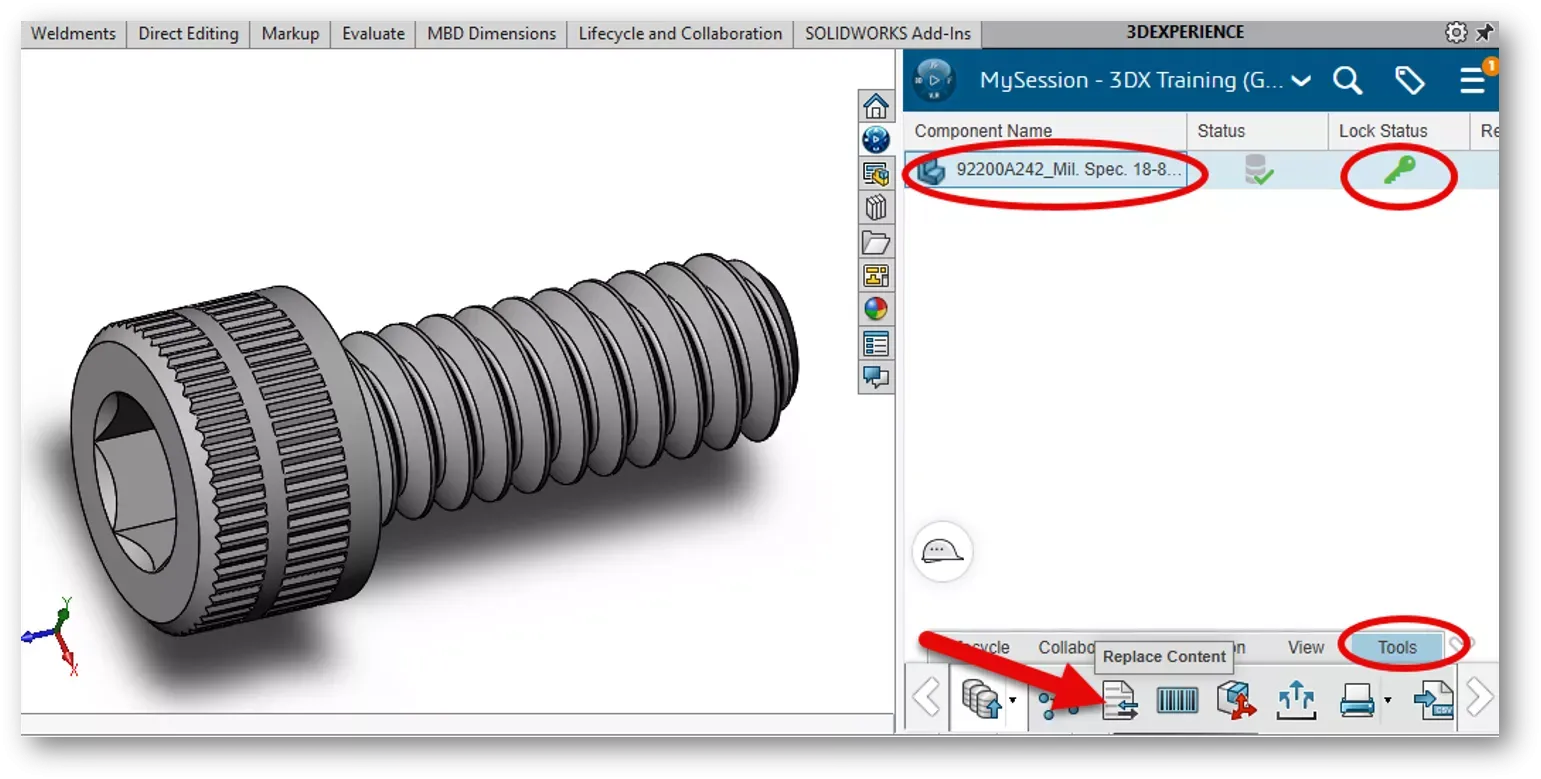Image resolution: width=1541 pixels, height=779 pixels.
Task: Click the part icon beside 92200A242
Action: [x=931, y=171]
